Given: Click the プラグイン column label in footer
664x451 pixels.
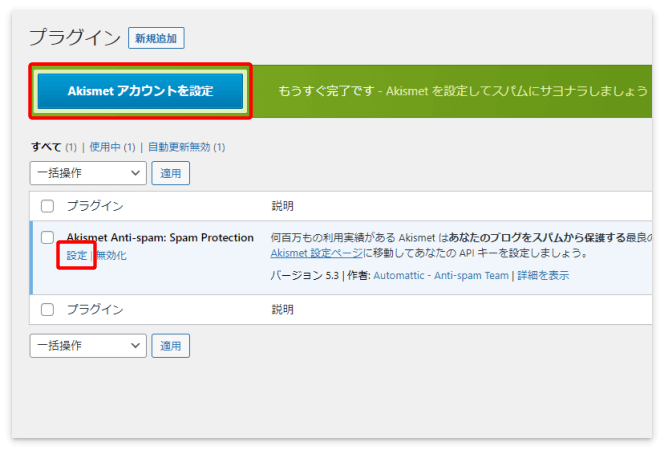Looking at the screenshot, I should click(x=95, y=309).
